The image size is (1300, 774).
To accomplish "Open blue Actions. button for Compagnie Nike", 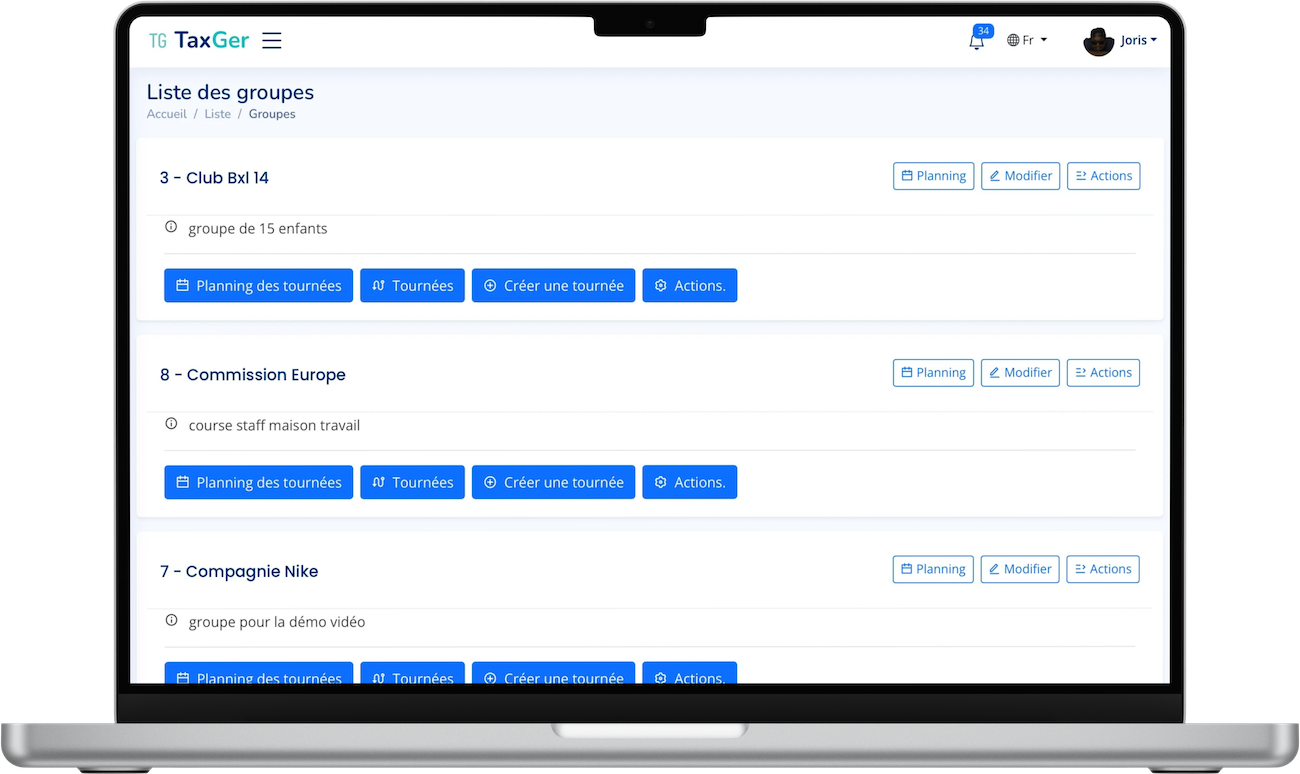I will pyautogui.click(x=689, y=674).
